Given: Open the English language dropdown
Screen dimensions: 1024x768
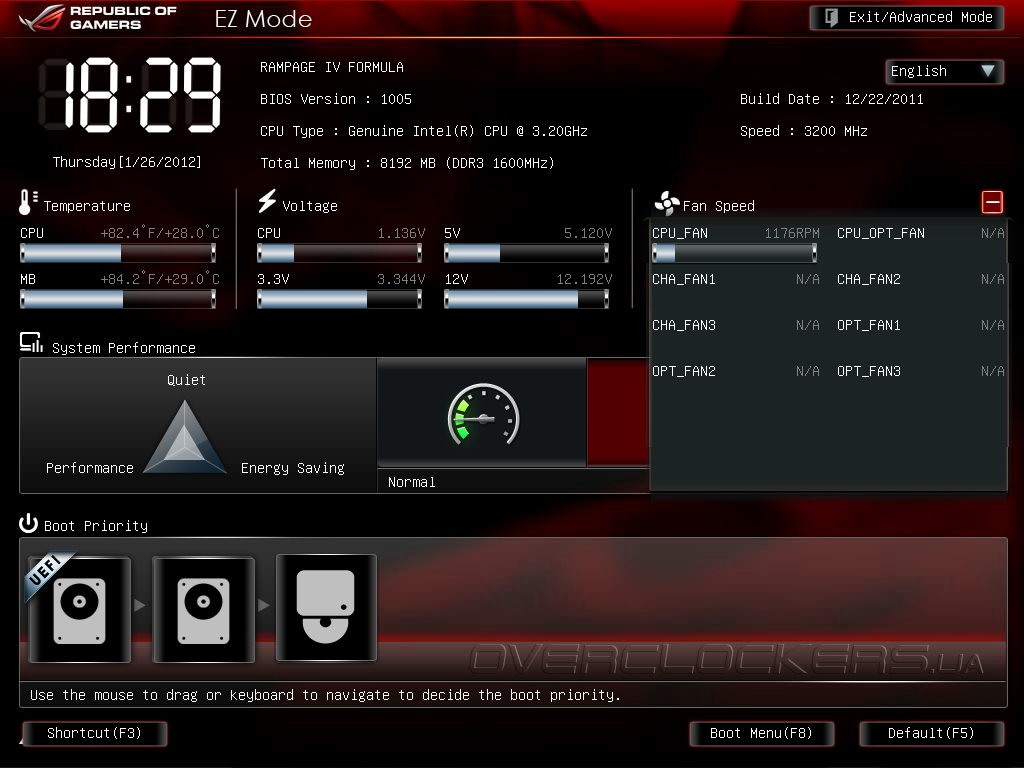Looking at the screenshot, I should click(944, 71).
